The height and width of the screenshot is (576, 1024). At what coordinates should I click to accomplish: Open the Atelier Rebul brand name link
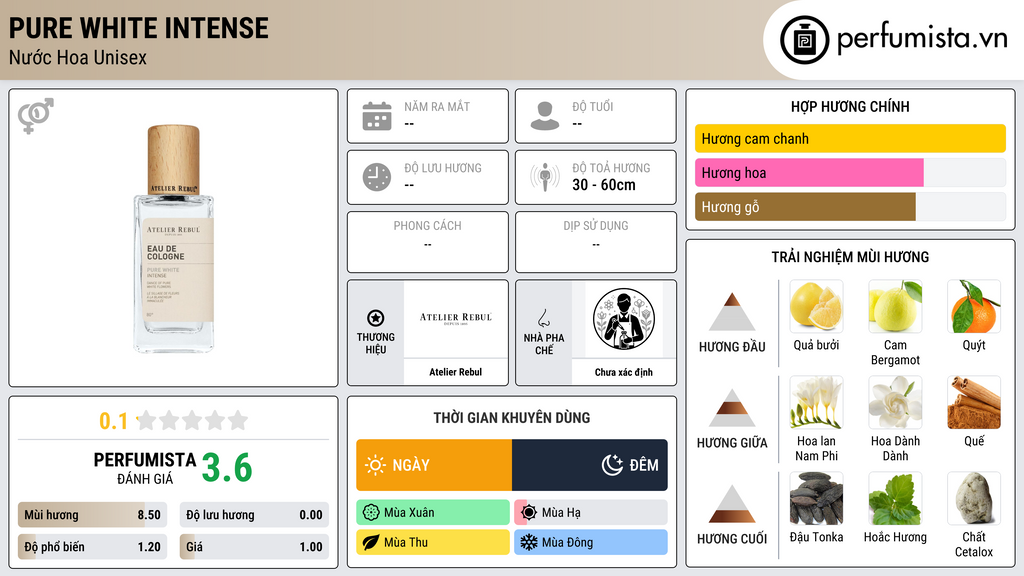coord(456,372)
